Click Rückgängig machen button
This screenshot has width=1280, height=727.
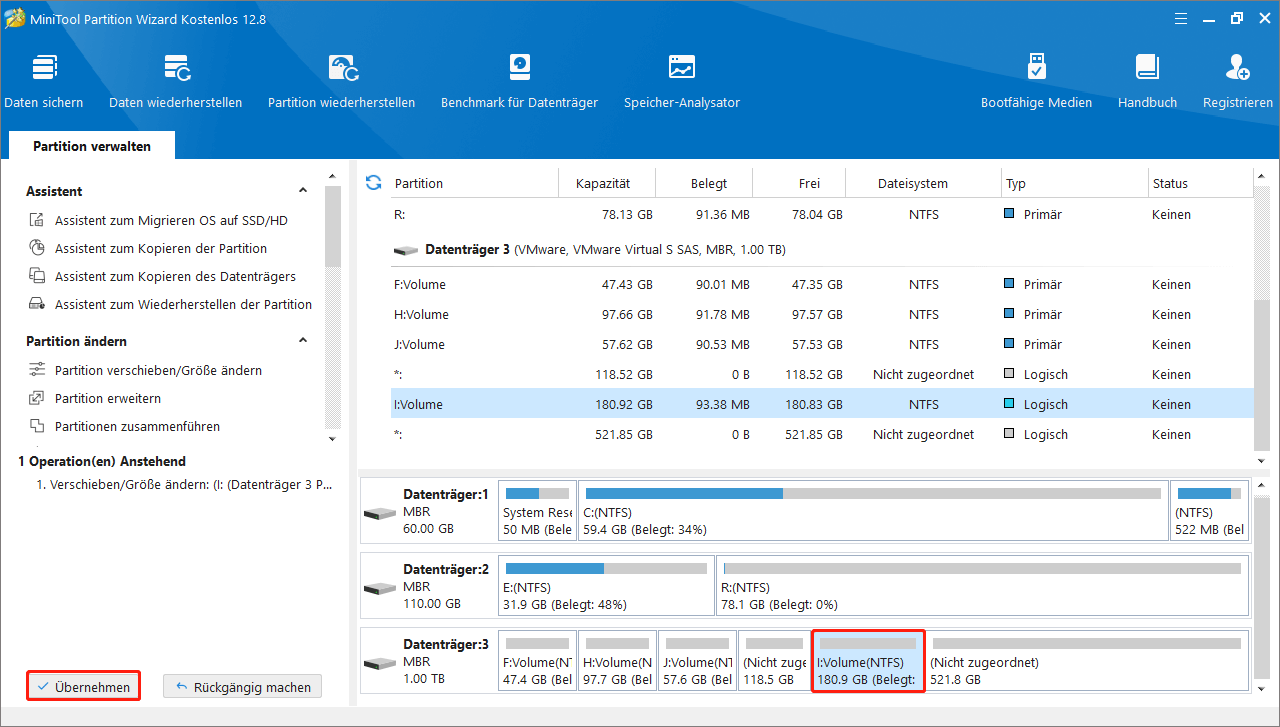coord(243,687)
